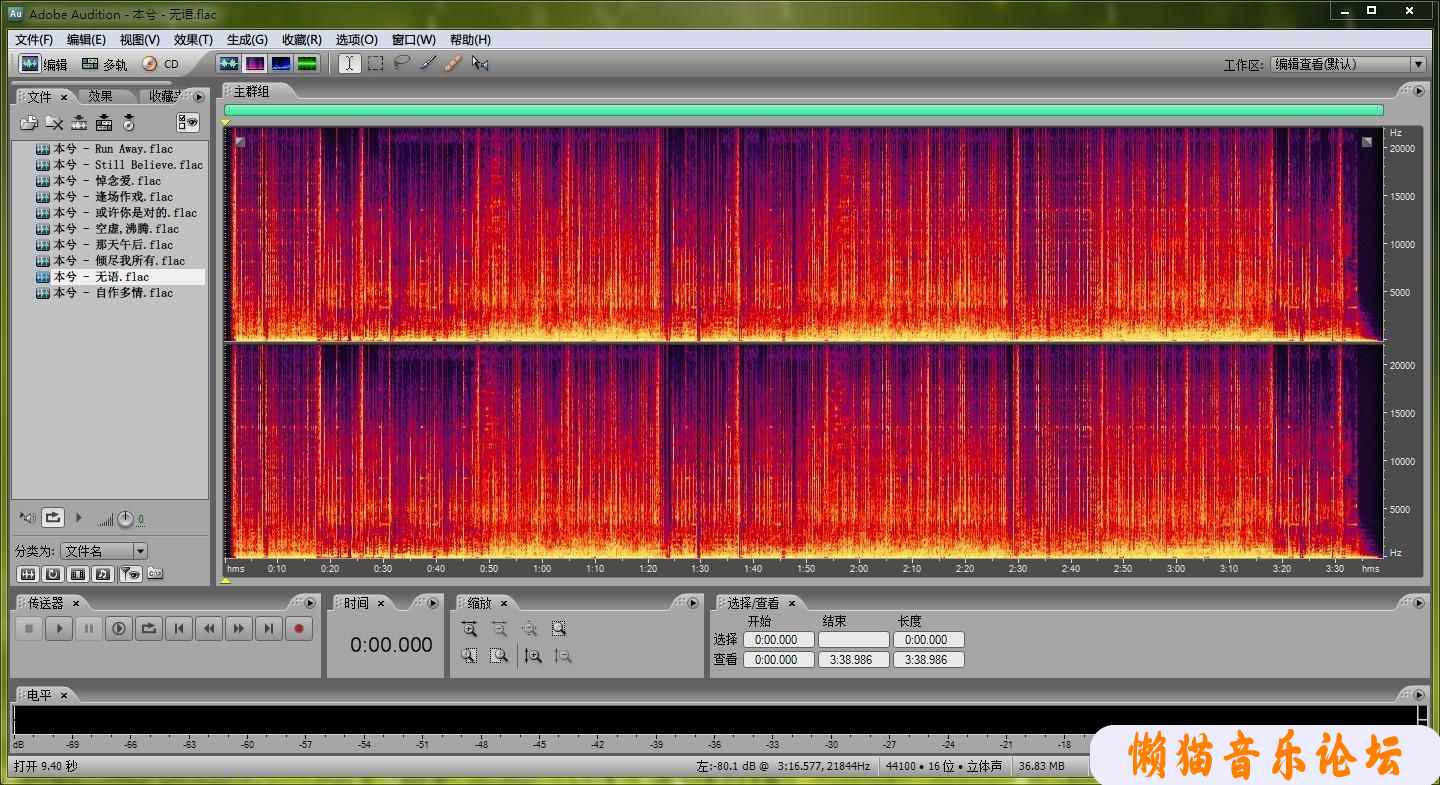Click the transport Record button
1440x785 pixels.
[x=299, y=629]
